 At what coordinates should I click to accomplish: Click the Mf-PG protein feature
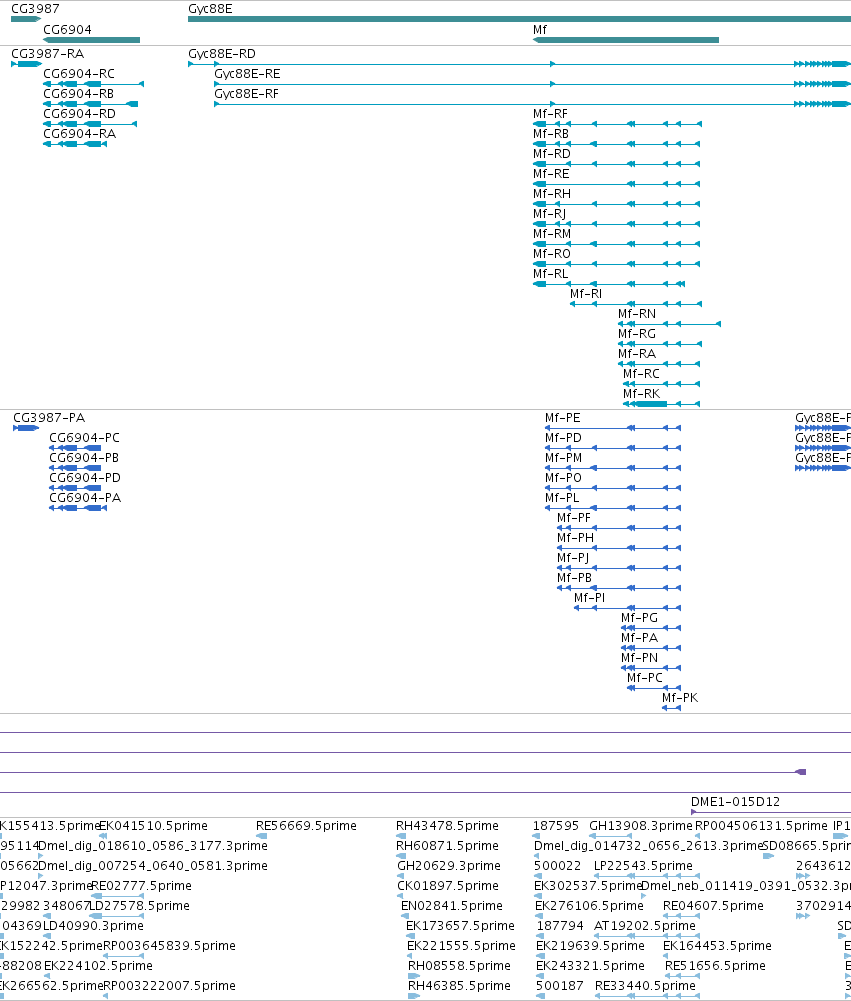click(651, 628)
